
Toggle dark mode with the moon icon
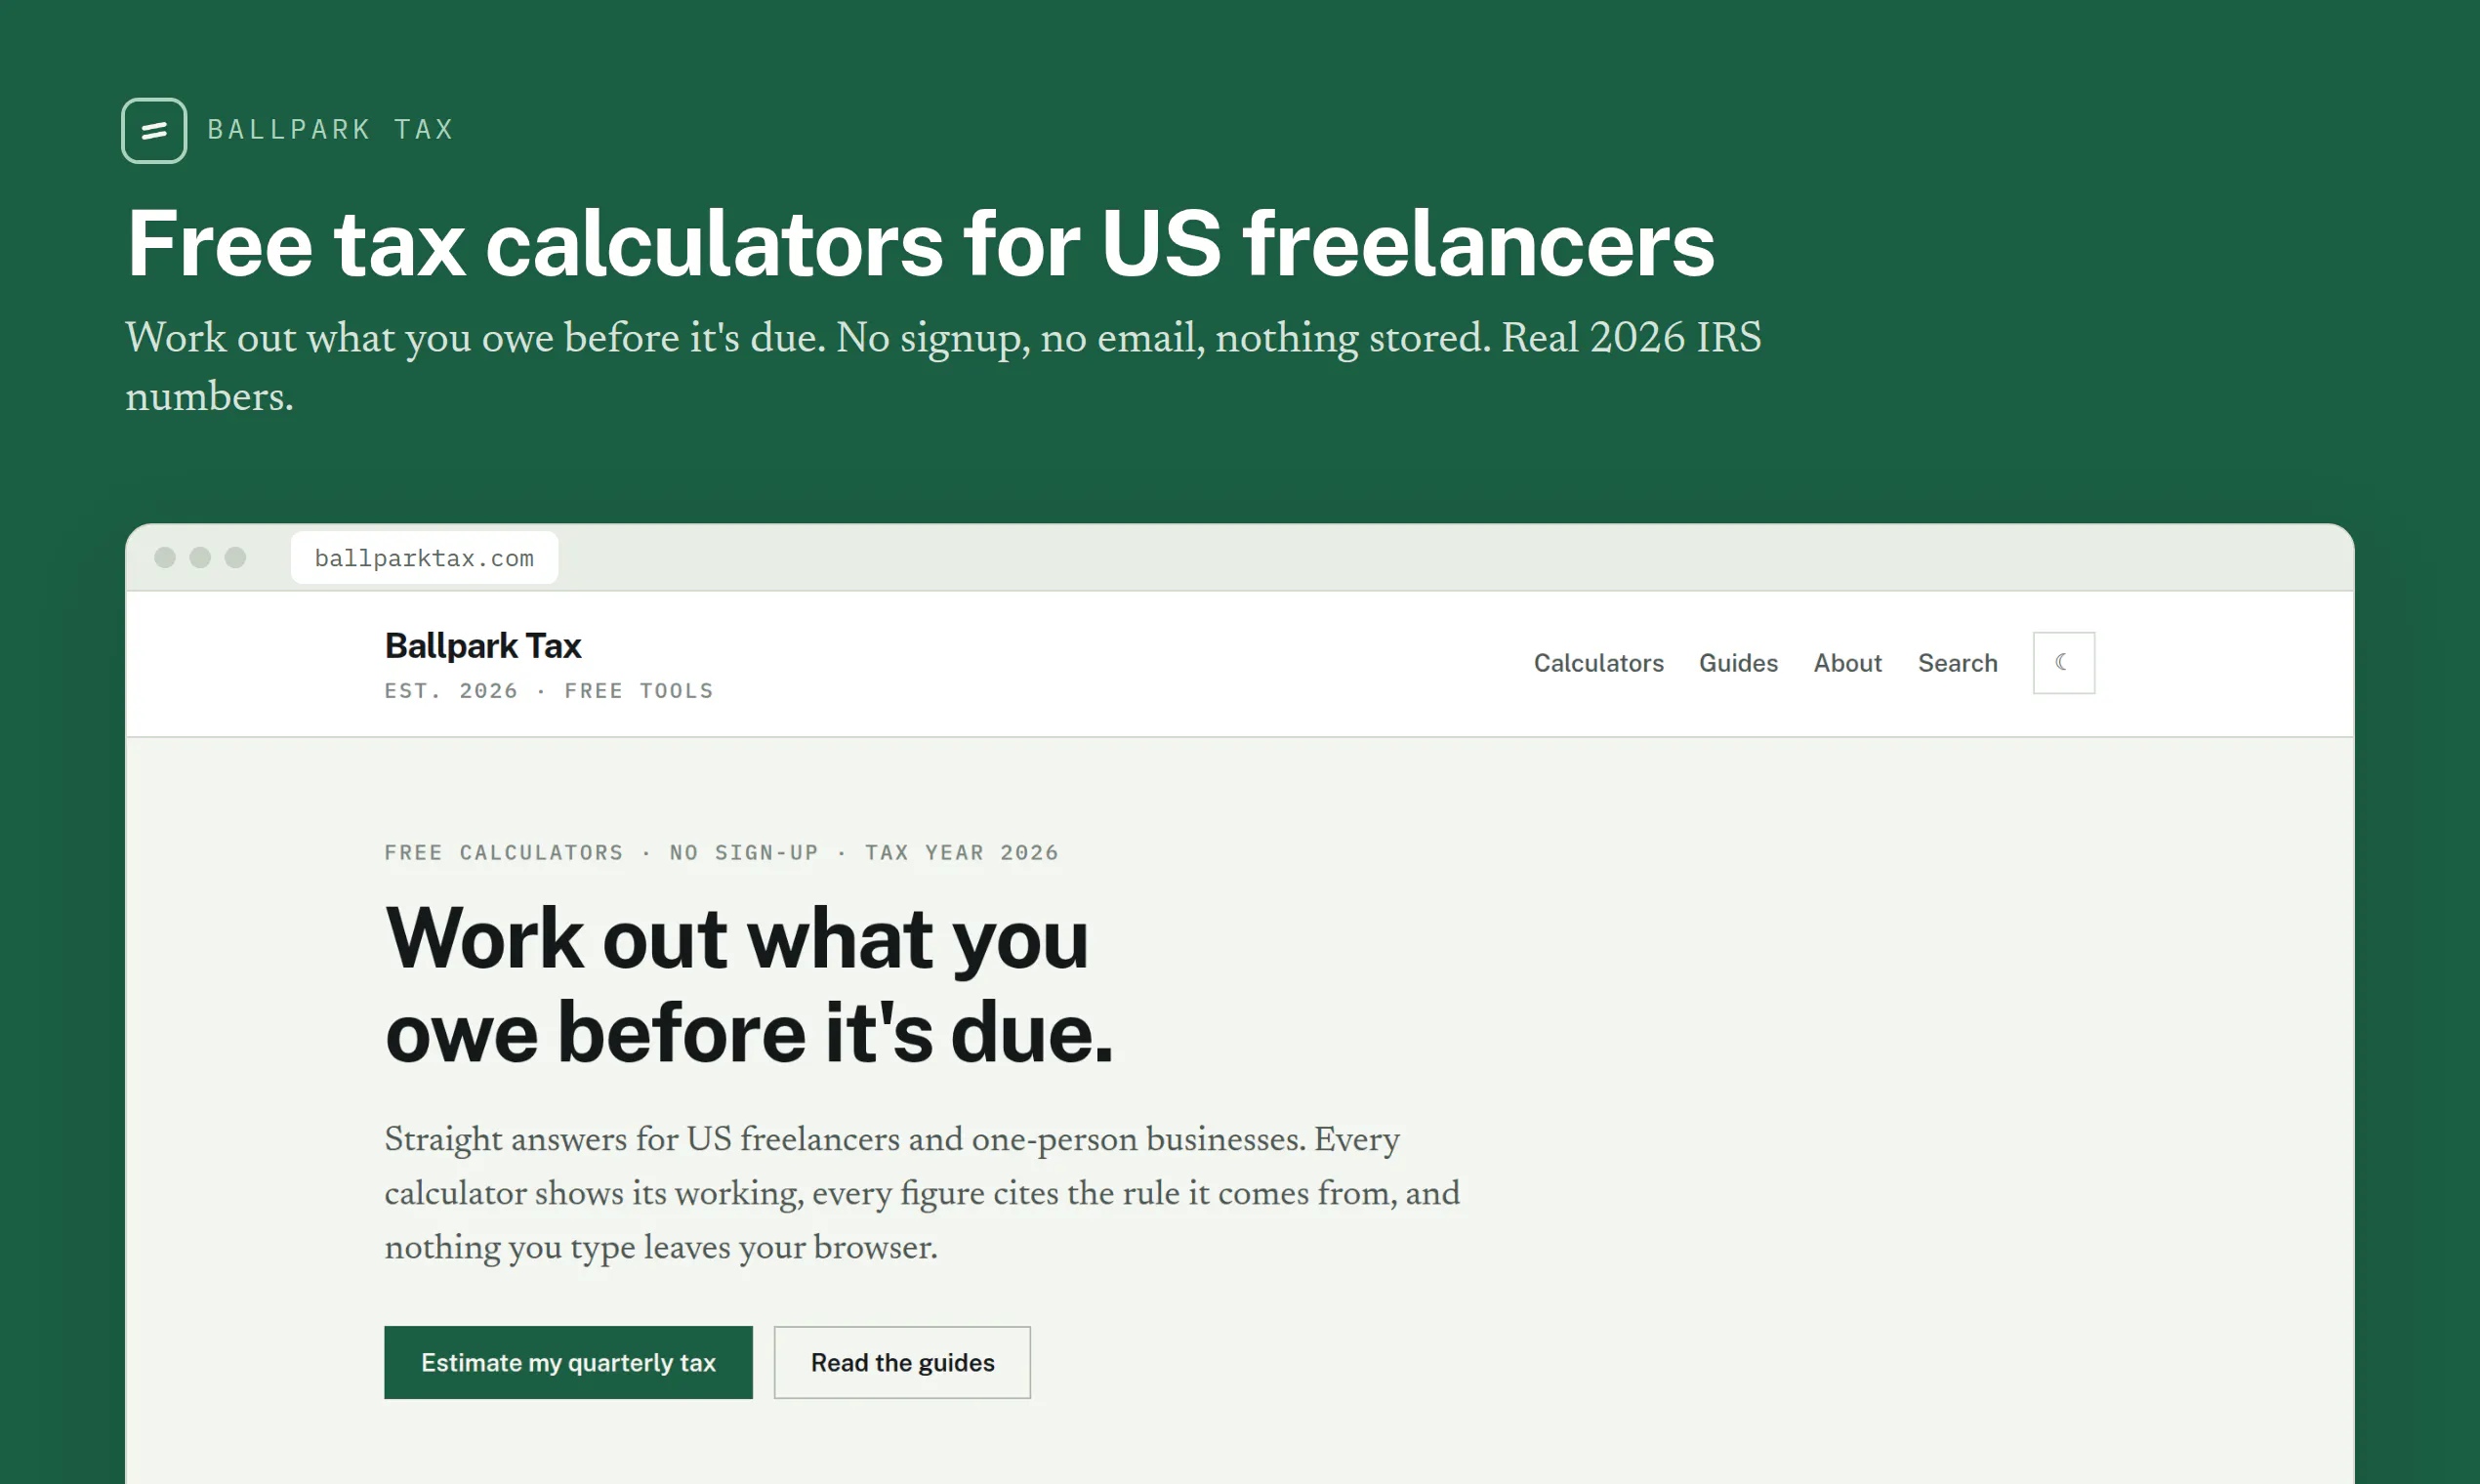[2063, 662]
